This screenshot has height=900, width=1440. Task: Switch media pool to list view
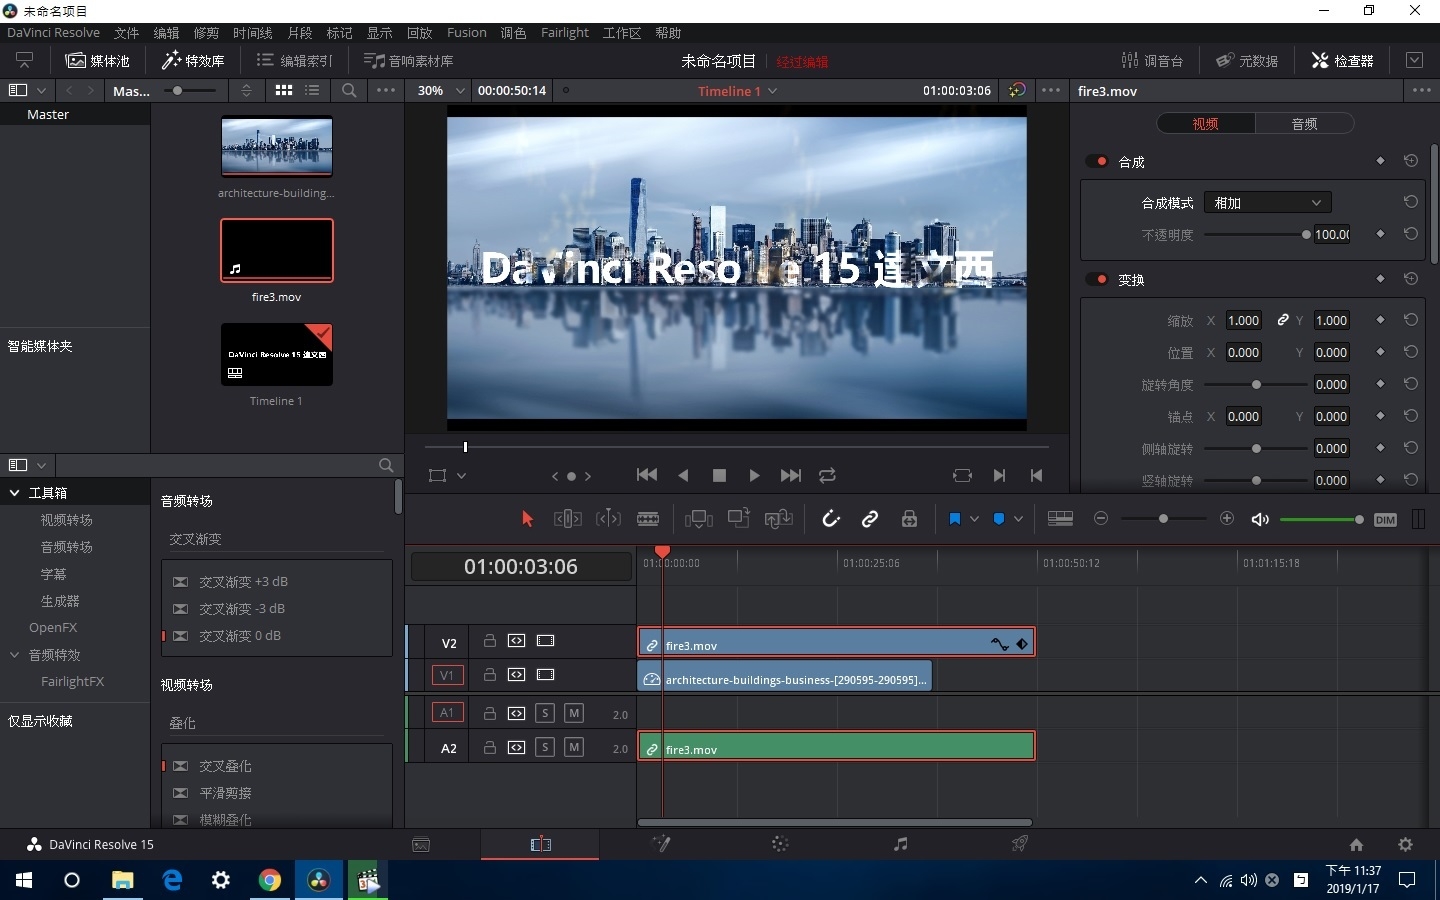pos(312,90)
